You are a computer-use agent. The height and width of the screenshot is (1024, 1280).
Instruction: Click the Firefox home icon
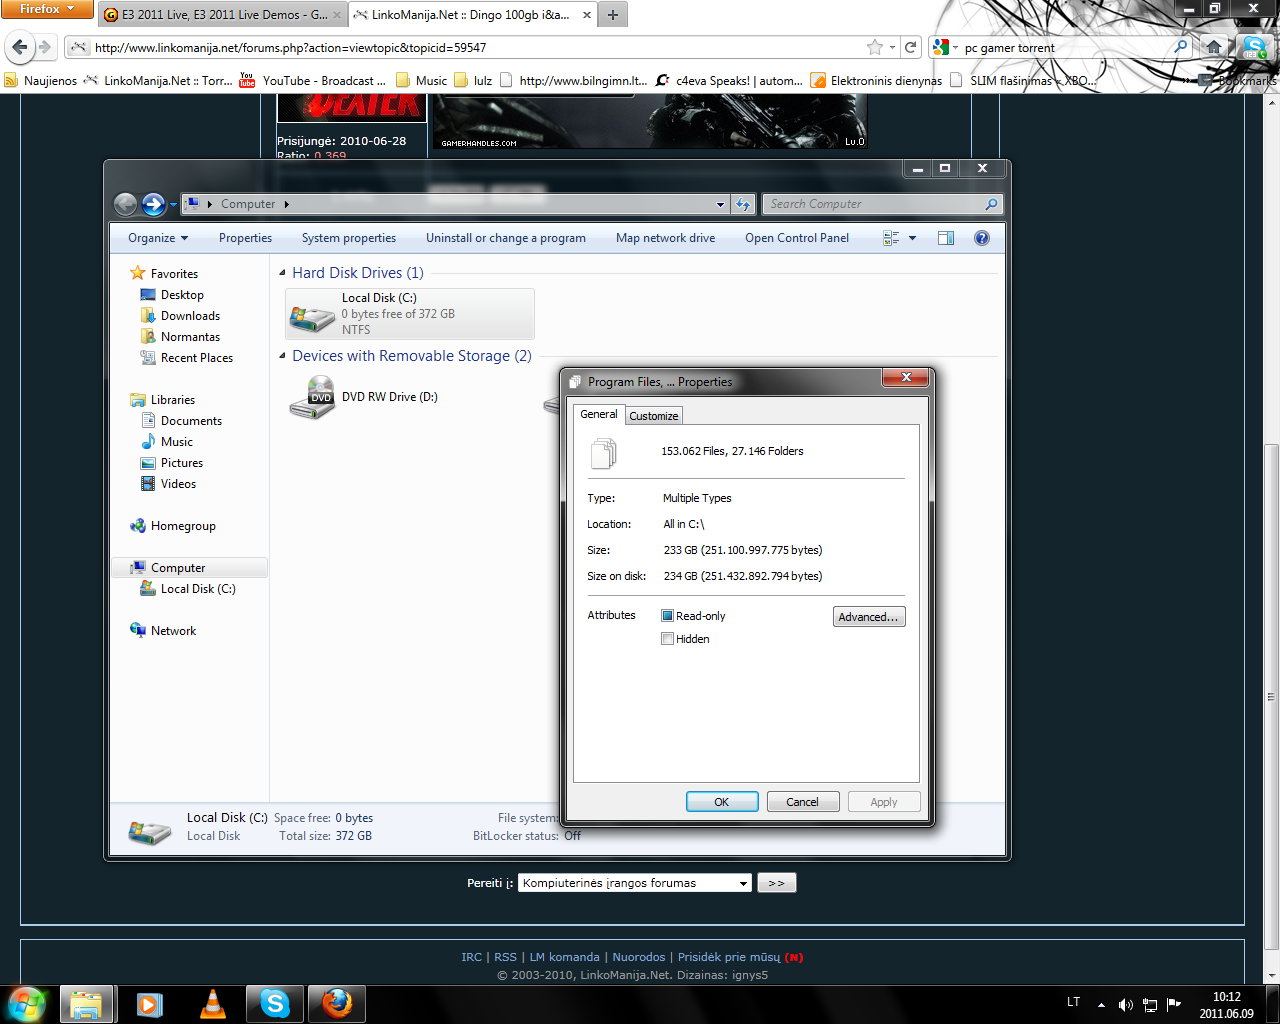1213,47
